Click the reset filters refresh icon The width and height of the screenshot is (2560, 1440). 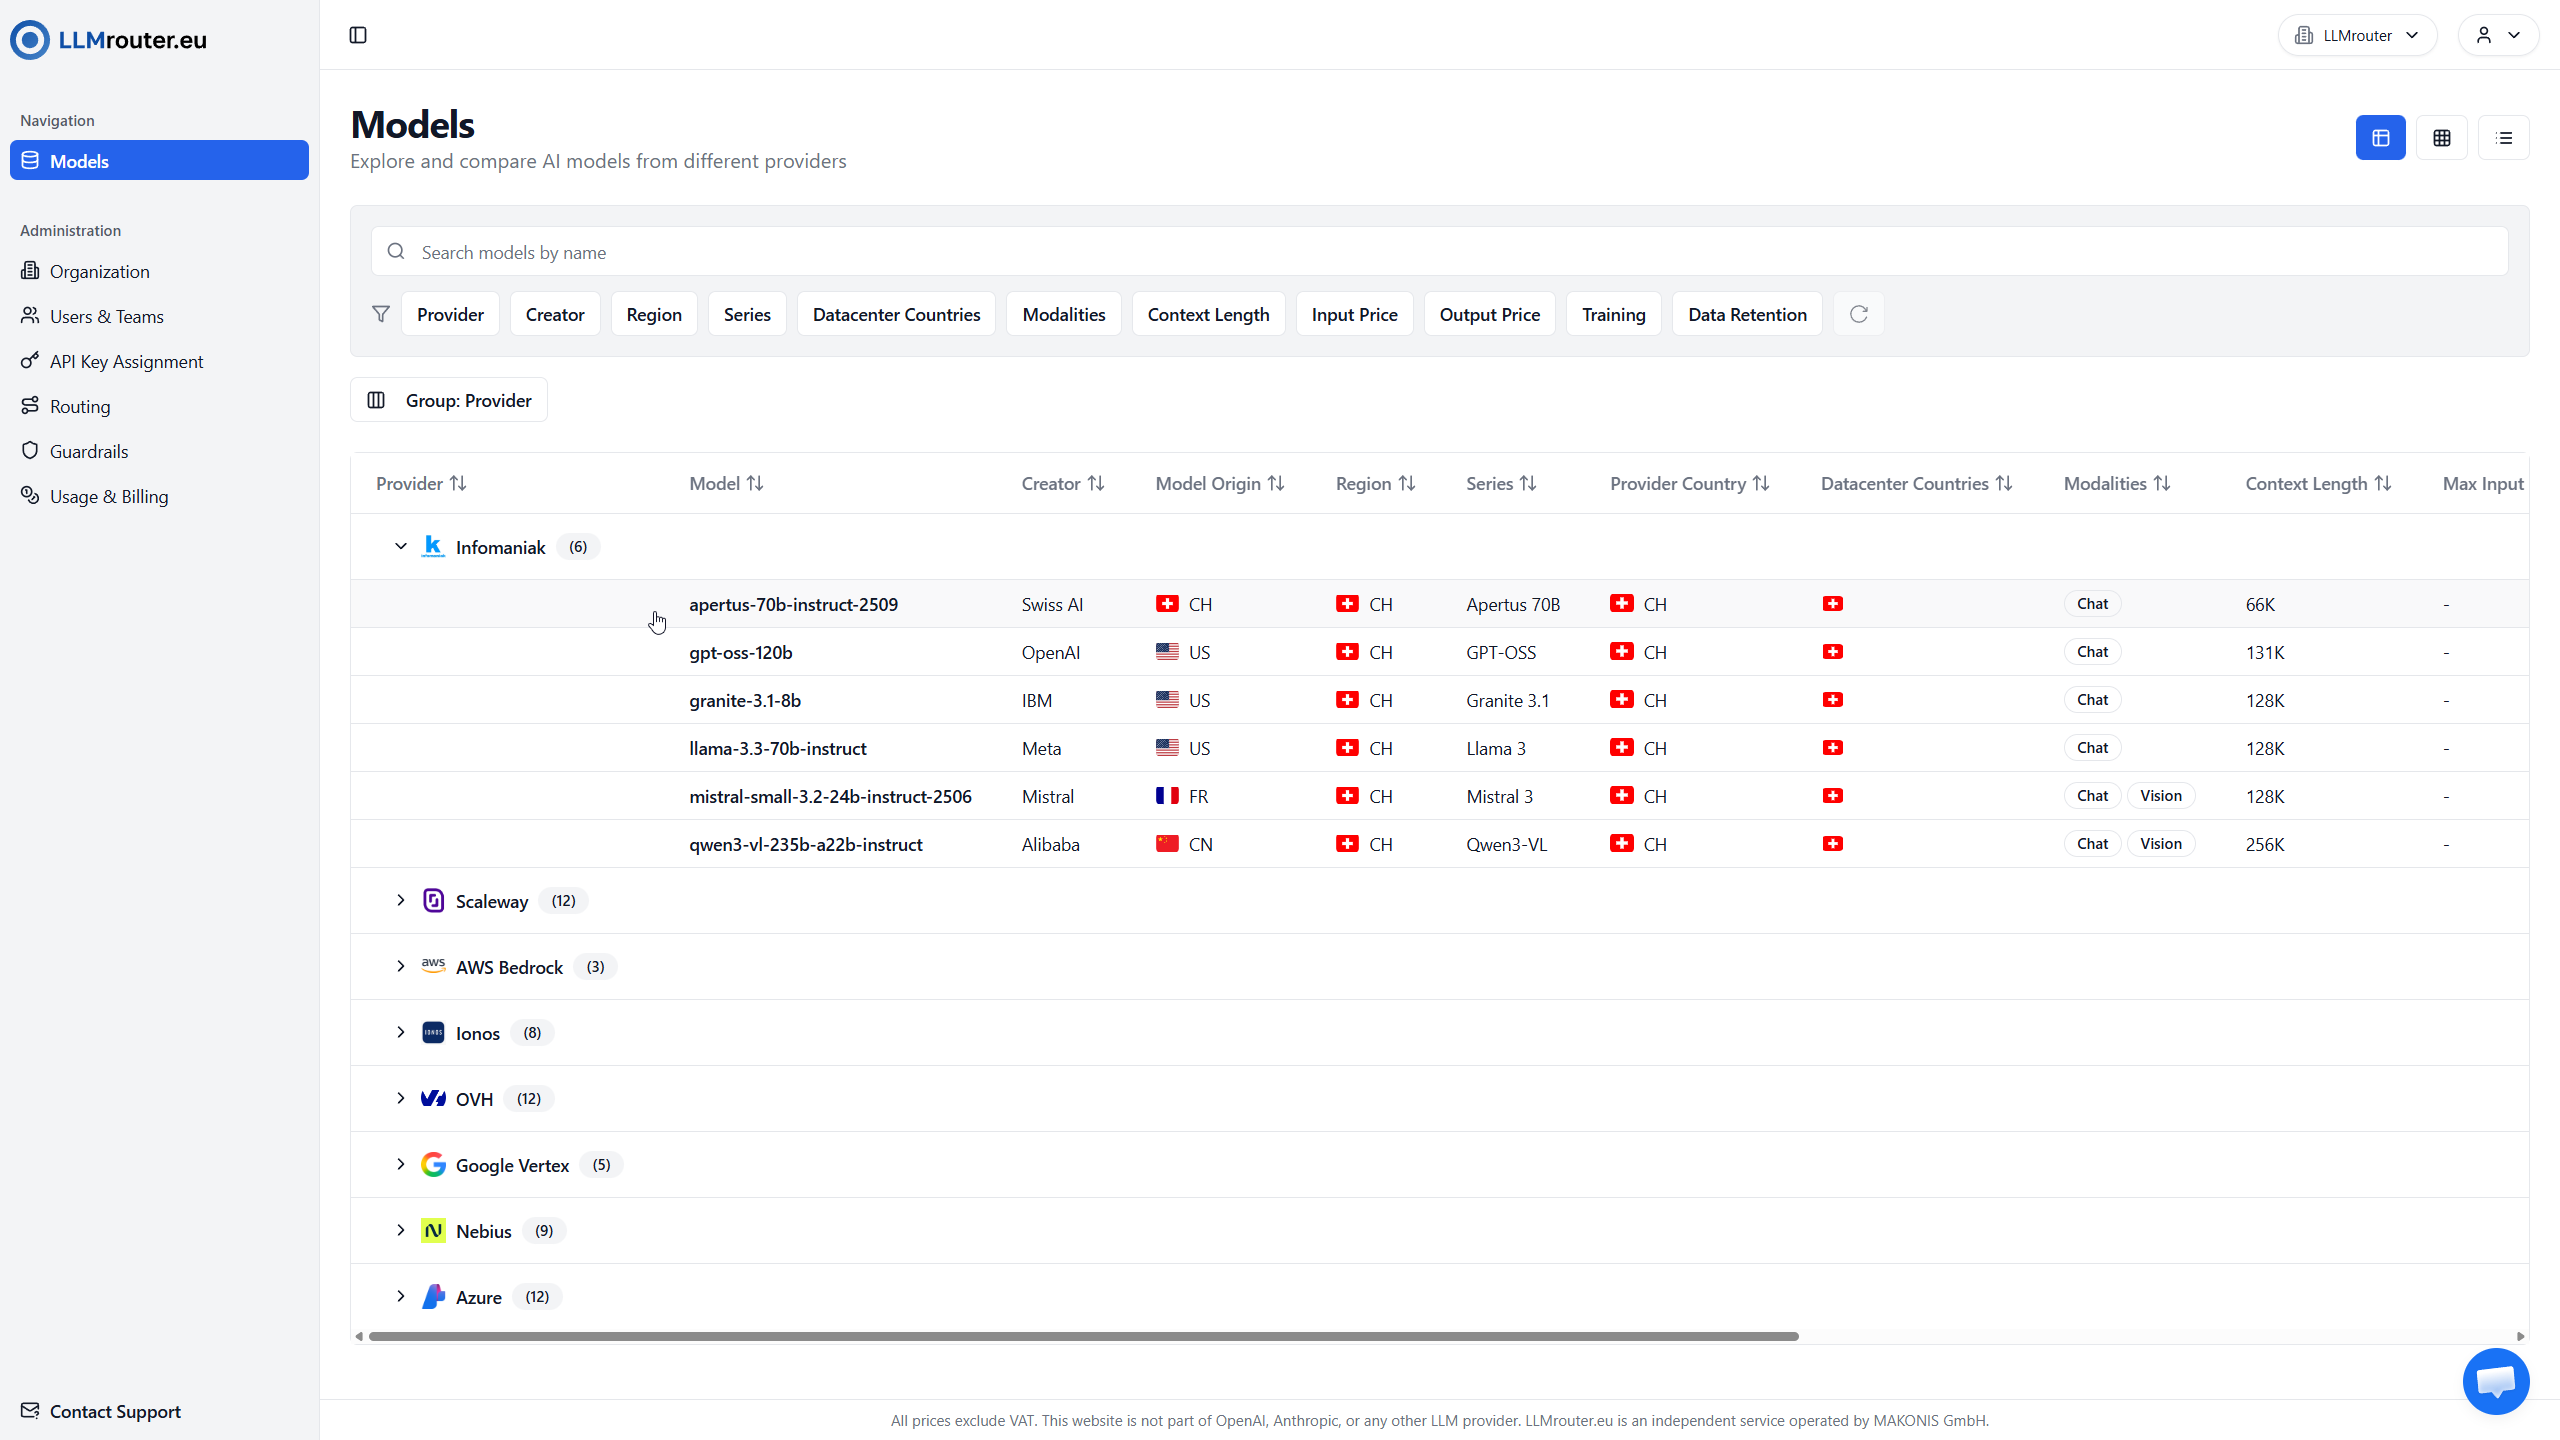click(1859, 314)
